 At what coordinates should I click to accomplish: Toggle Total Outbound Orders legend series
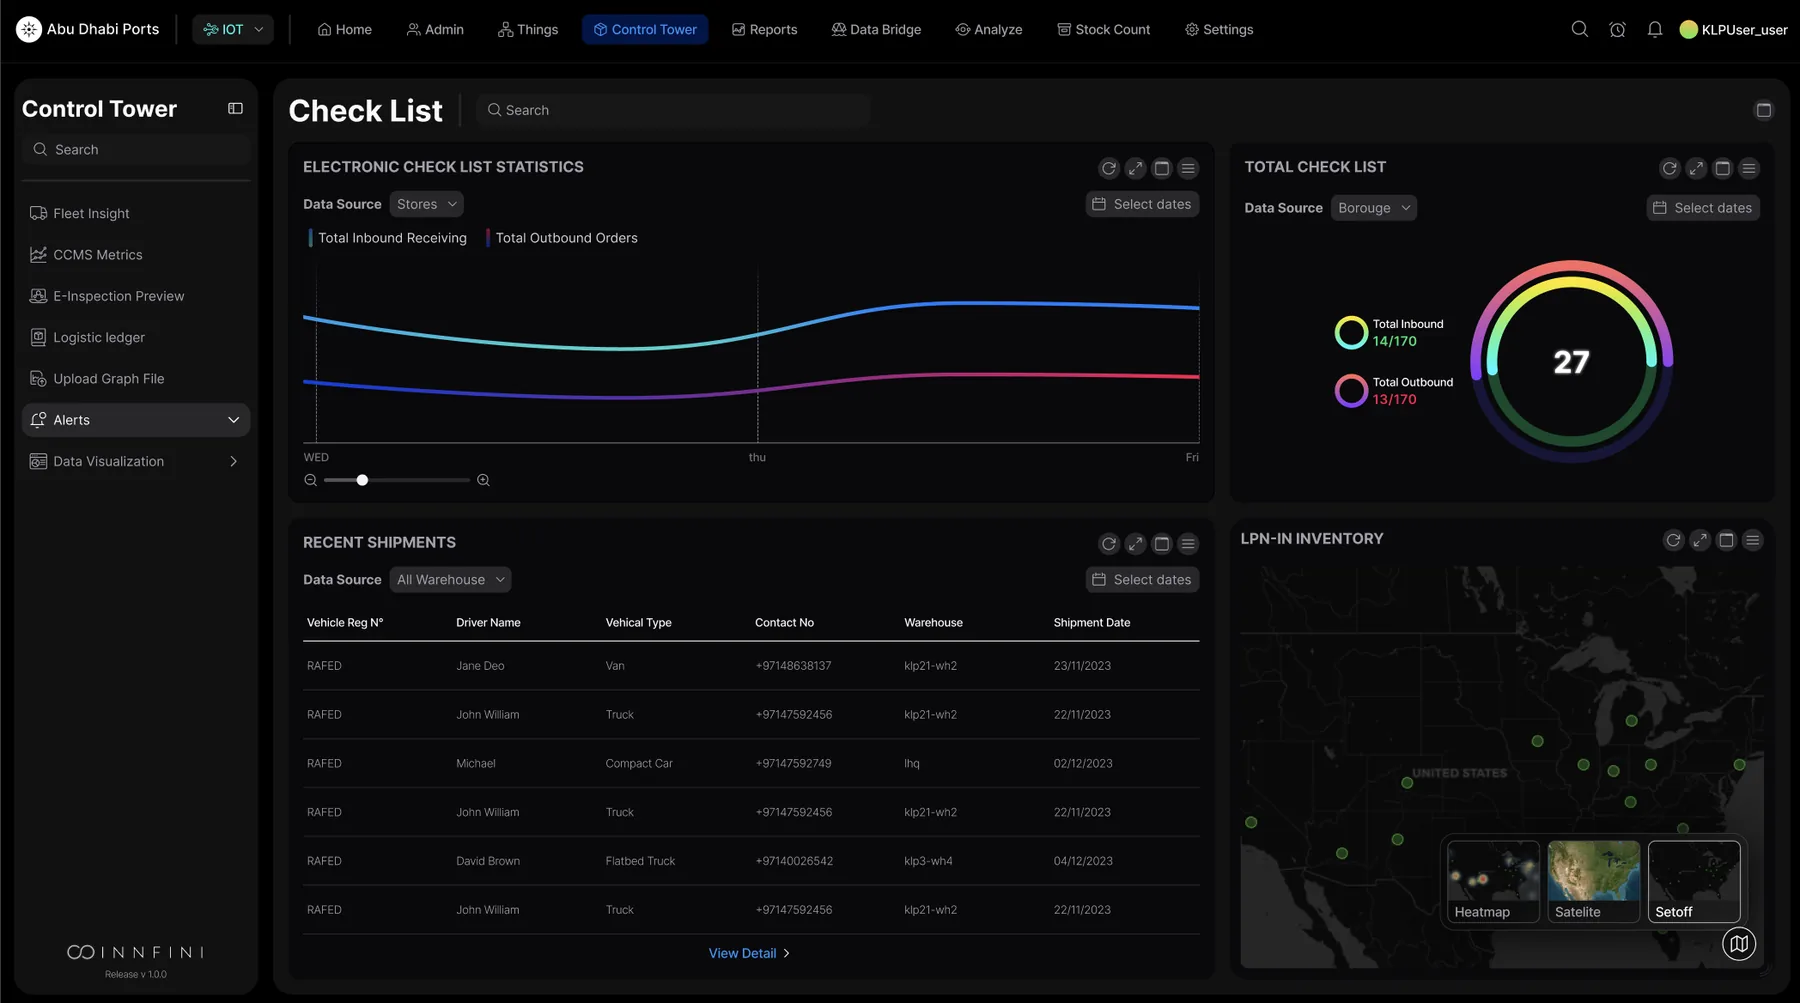pos(562,238)
